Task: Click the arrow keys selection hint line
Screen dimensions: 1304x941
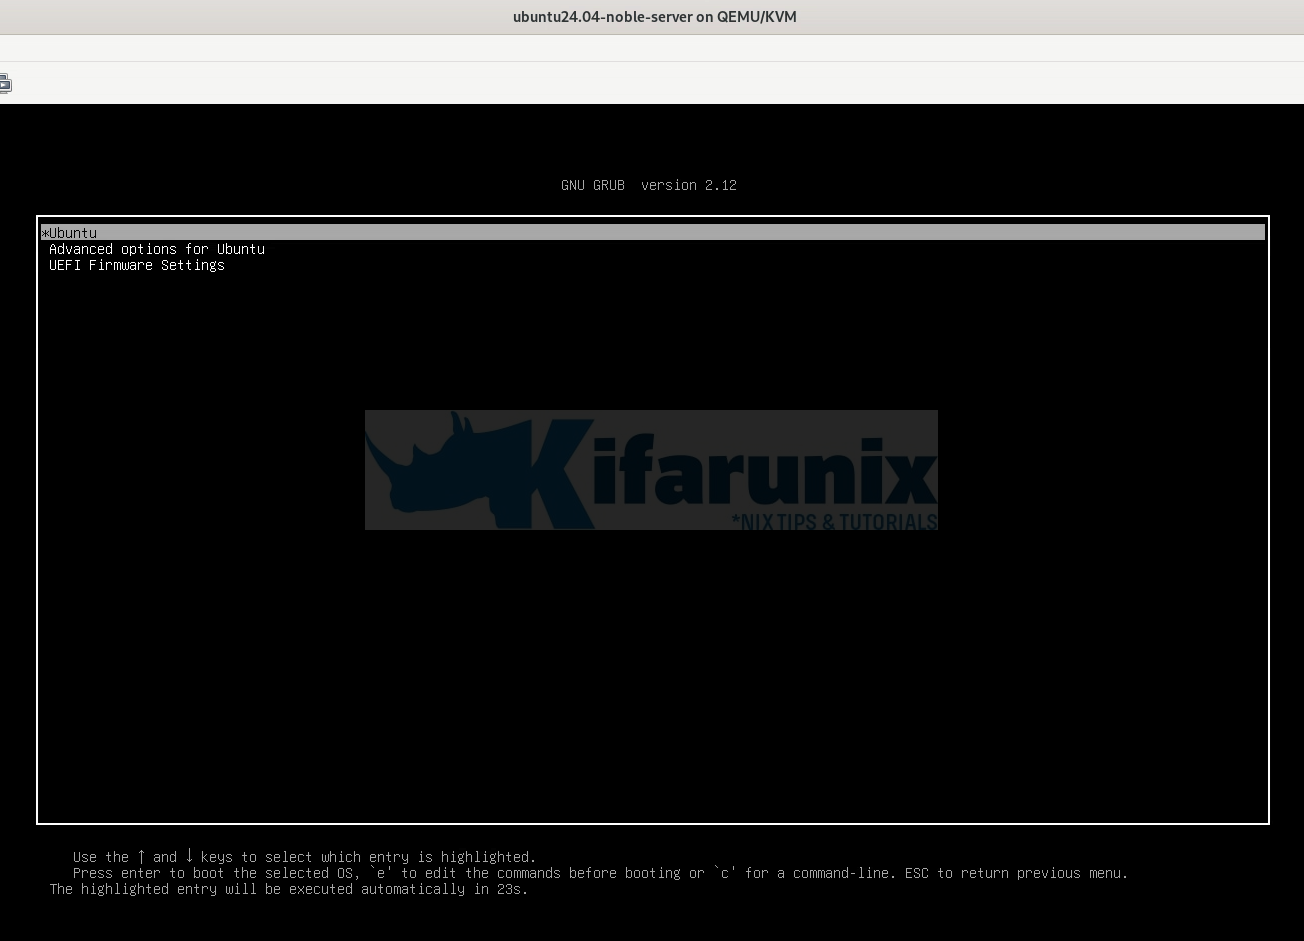Action: point(305,857)
